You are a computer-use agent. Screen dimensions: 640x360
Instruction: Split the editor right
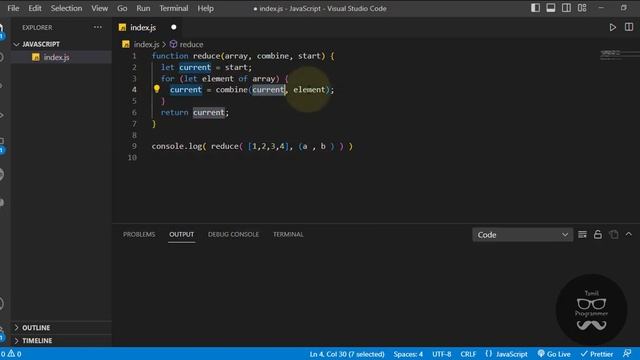[629, 27]
